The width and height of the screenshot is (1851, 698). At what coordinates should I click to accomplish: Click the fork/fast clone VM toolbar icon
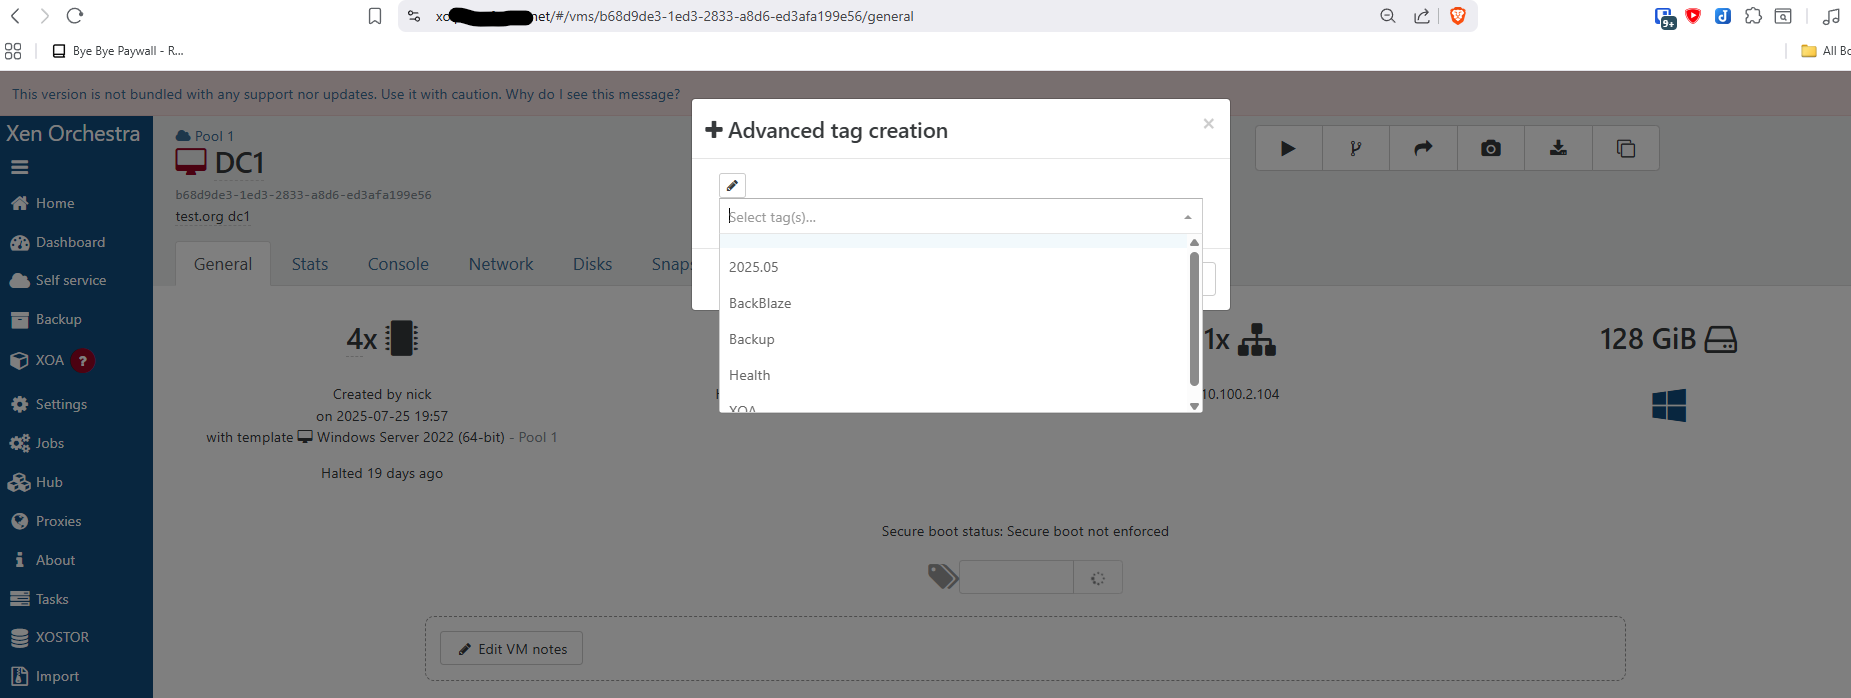1355,148
